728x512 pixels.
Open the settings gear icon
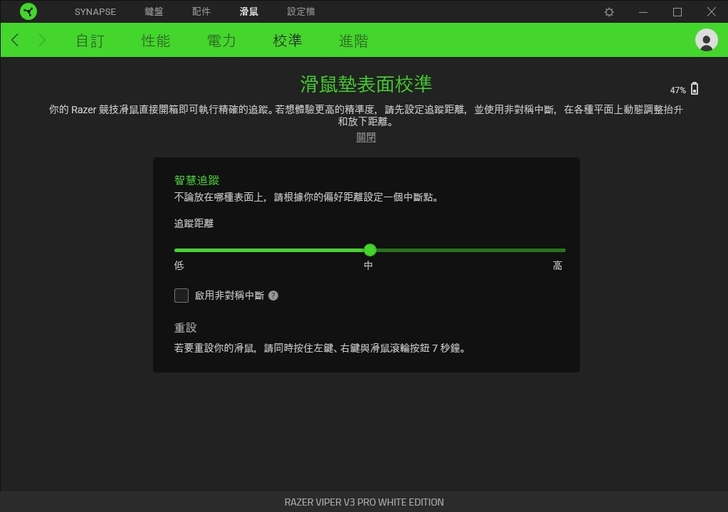609,12
